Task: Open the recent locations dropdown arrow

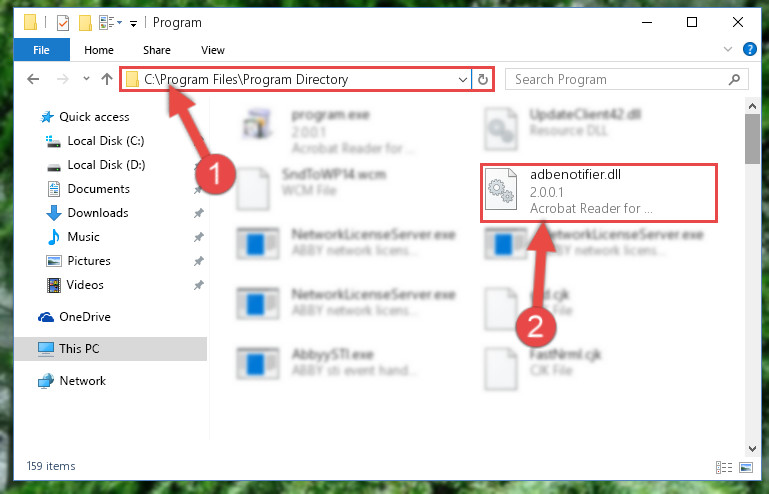Action: tap(86, 78)
